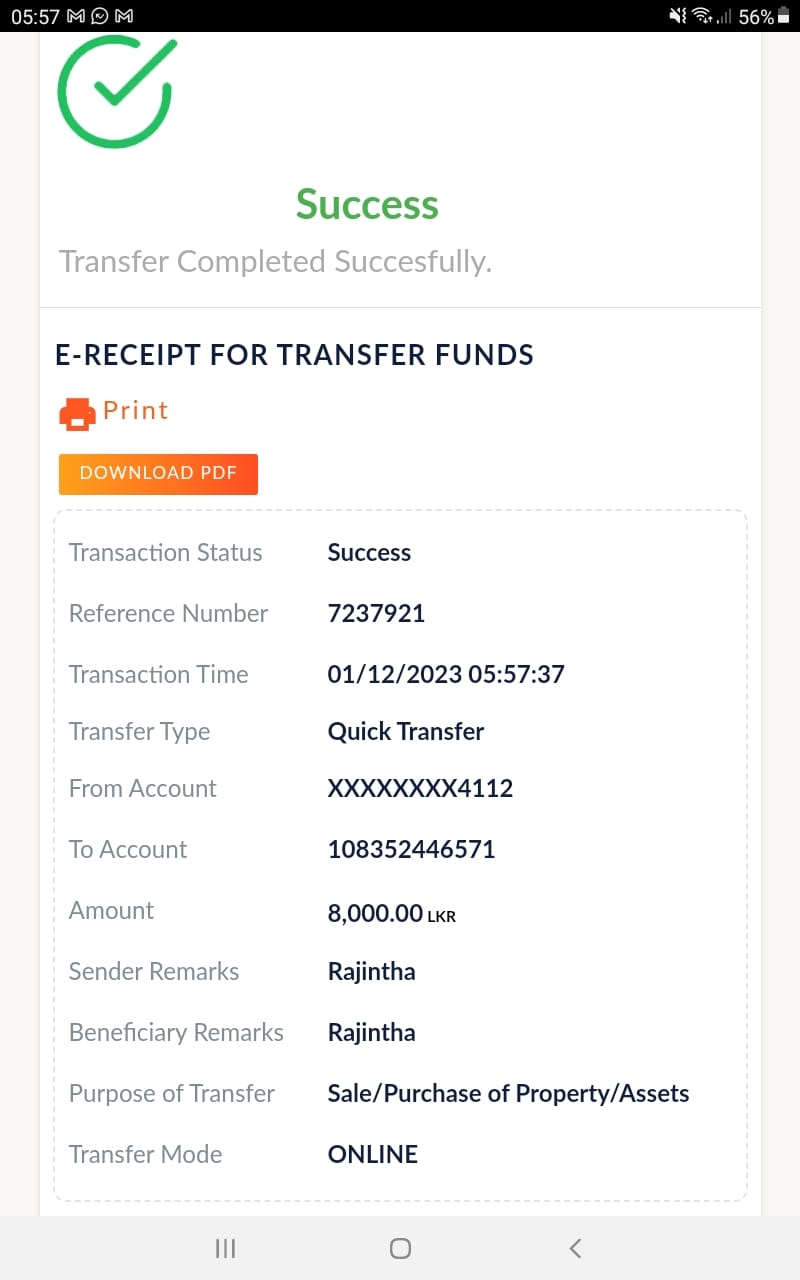Click the From Account XXXXXXXX4112 value
The width and height of the screenshot is (800, 1280).
point(420,789)
